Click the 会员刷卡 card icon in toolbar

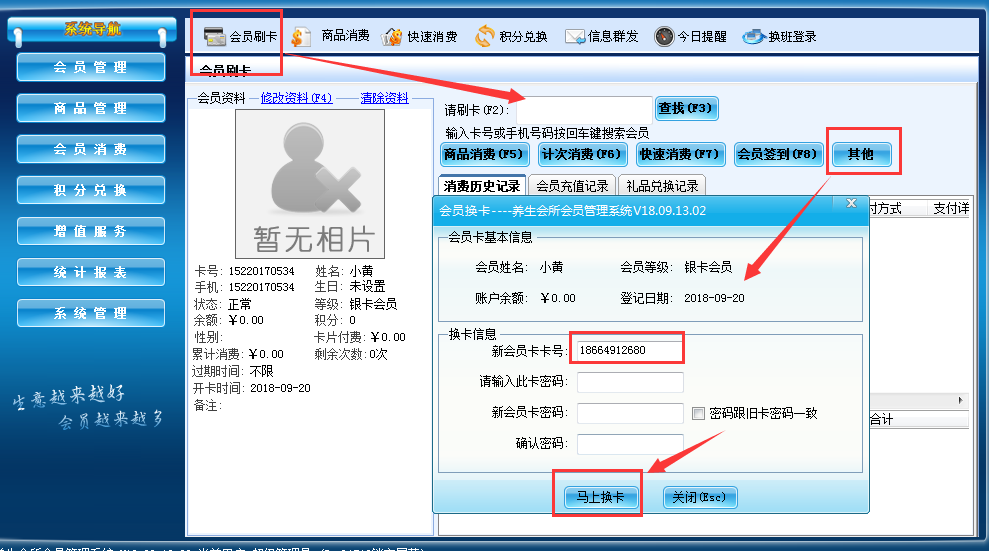[x=215, y=37]
